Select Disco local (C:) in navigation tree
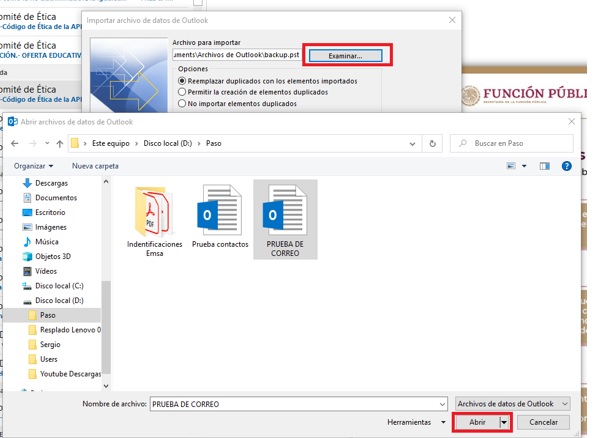This screenshot has width=602, height=438. 60,285
